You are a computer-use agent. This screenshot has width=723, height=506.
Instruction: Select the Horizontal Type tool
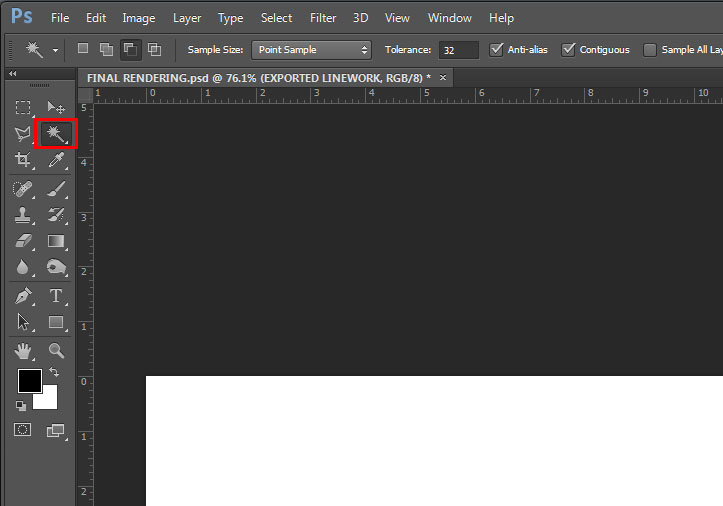point(56,296)
